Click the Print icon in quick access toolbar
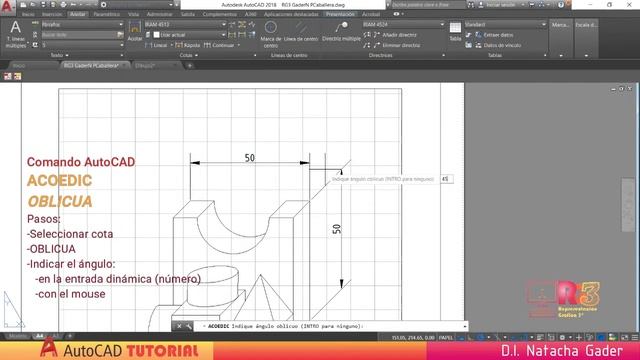Screen dimensions: 640x360 click(x=63, y=5)
